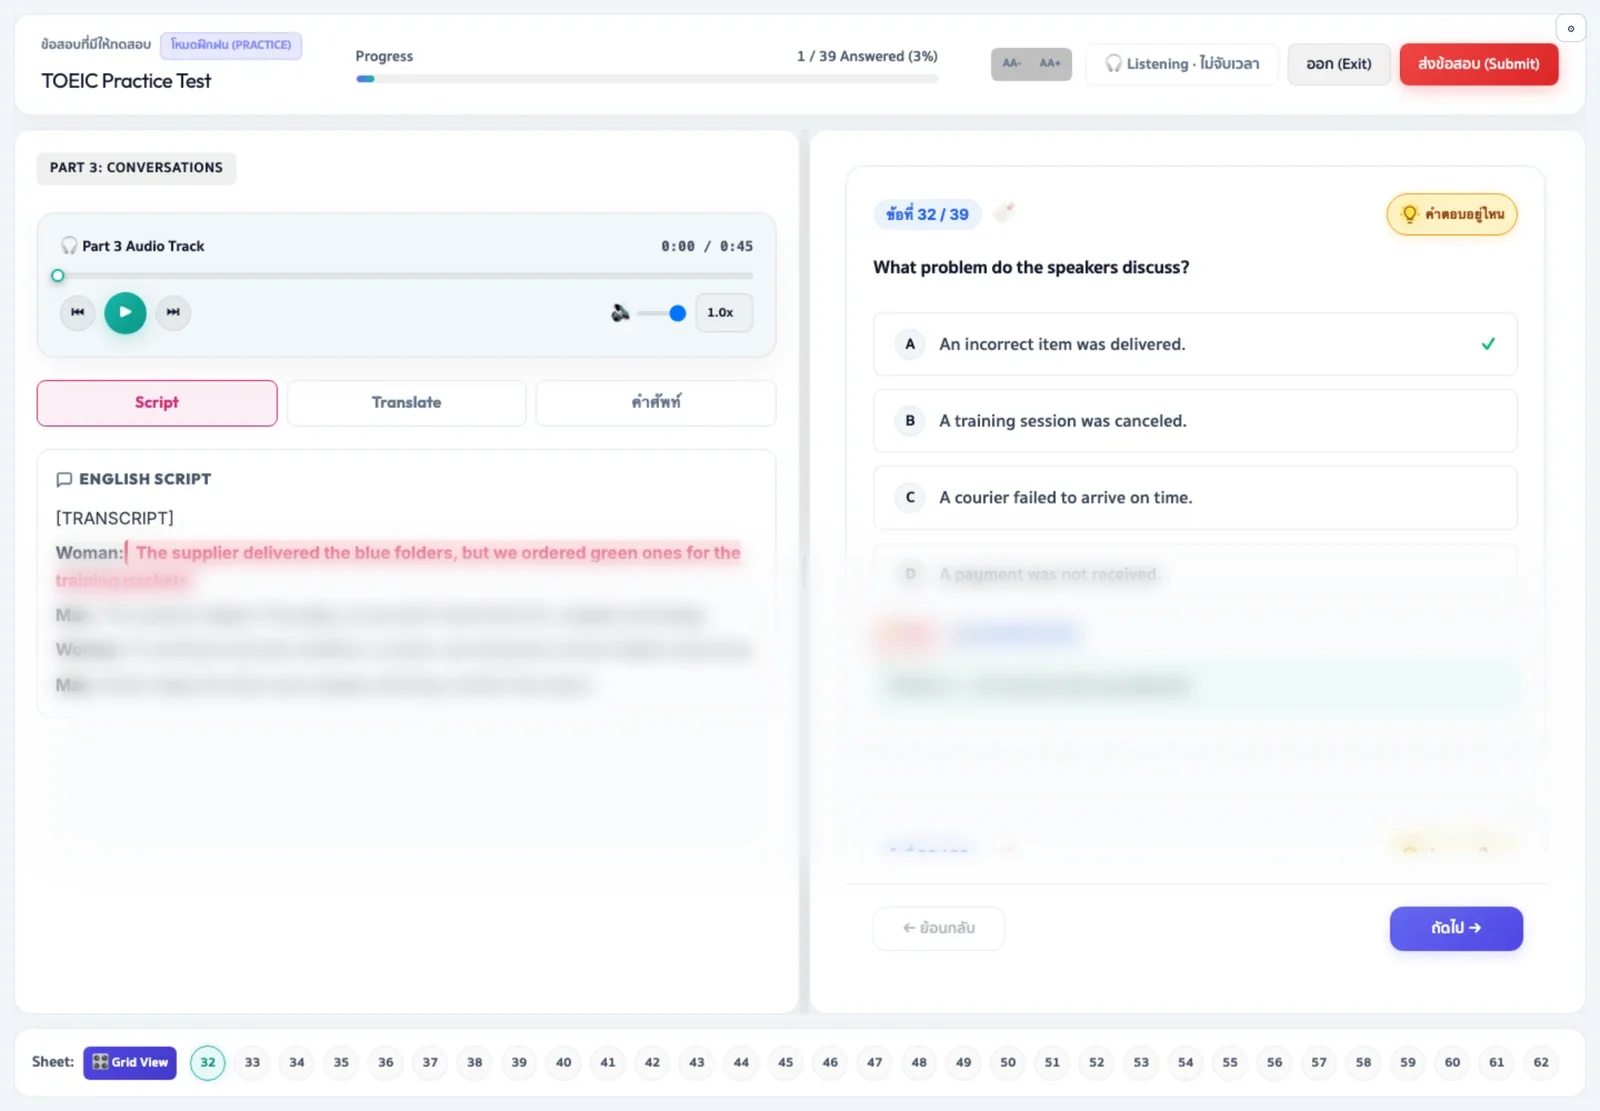Viewport: 1600px width, 1111px height.
Task: Submit the test with red Submit button
Action: tap(1478, 64)
